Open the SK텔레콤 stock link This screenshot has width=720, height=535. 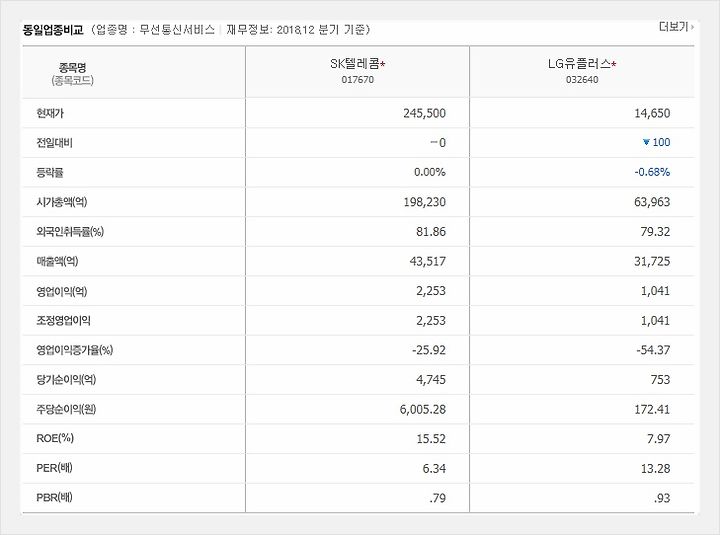357,64
